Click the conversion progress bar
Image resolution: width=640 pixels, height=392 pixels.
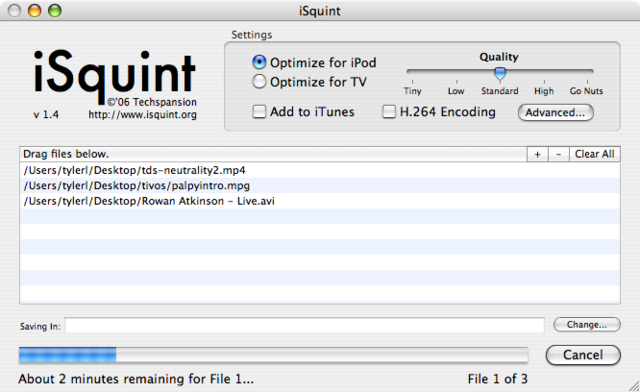[273, 355]
